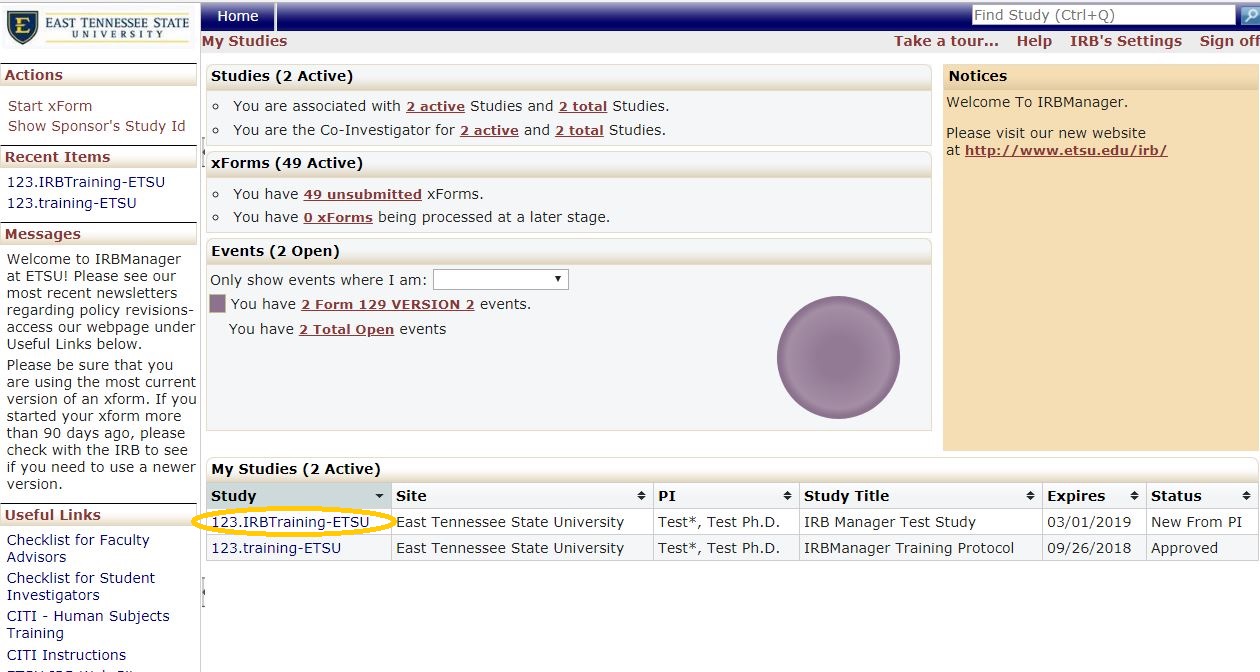1260x672 pixels.
Task: Sort Study Title column using its arrows
Action: (x=1030, y=496)
